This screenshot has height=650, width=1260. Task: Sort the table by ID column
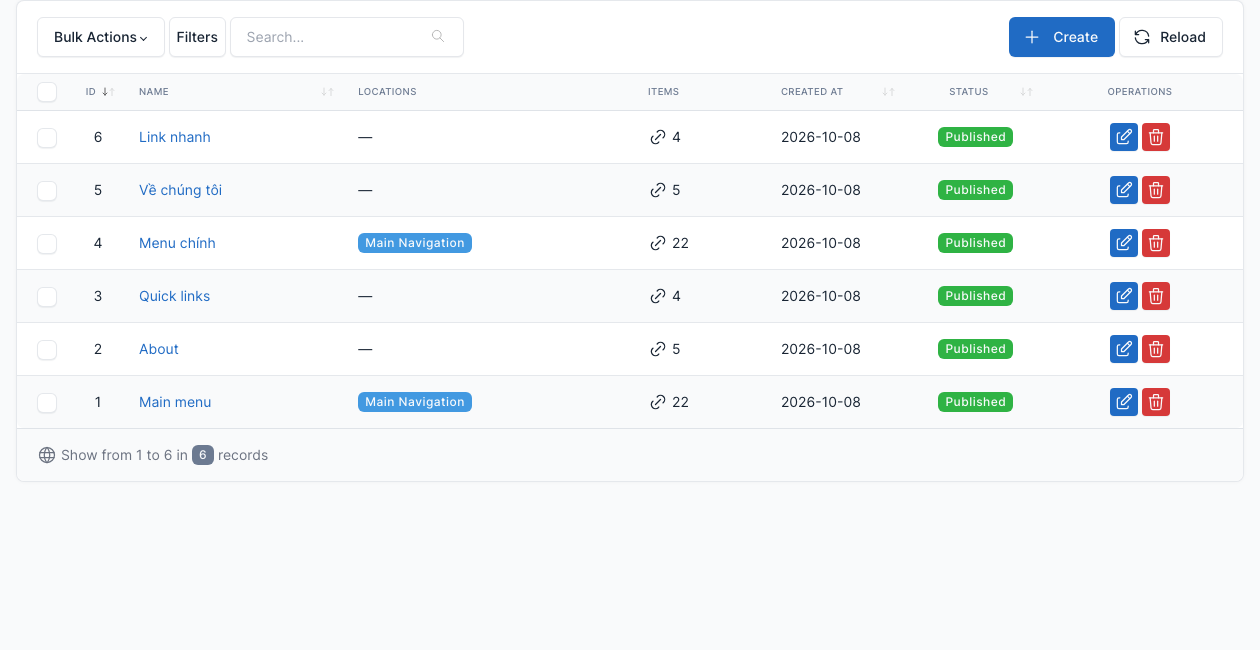(100, 92)
